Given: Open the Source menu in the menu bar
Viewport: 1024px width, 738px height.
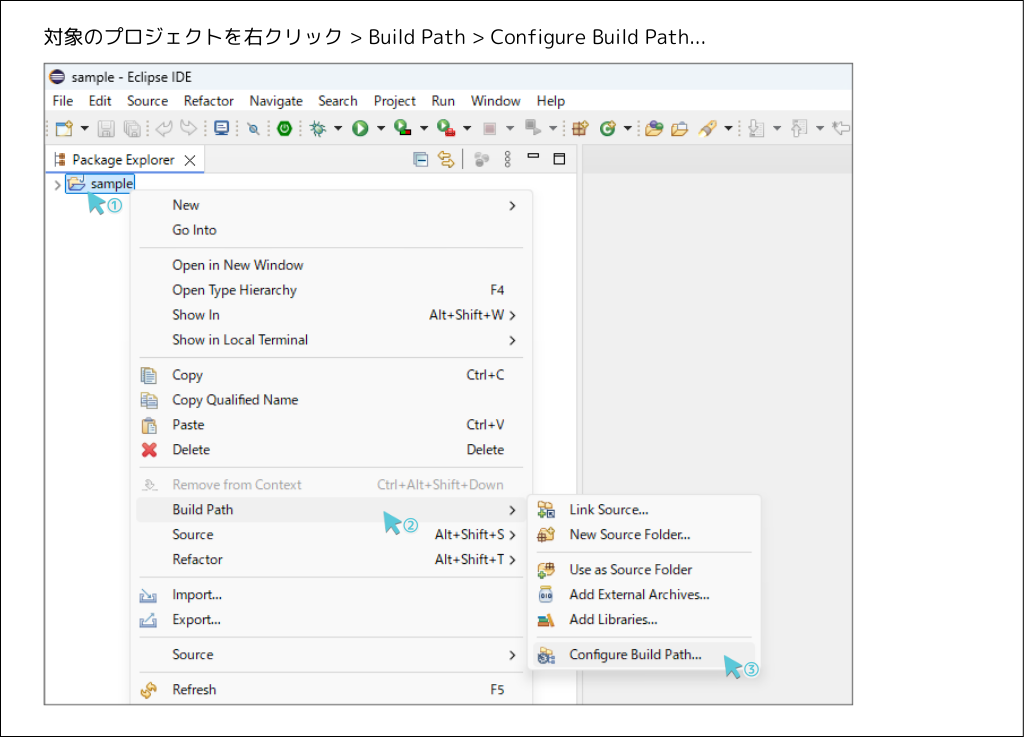Looking at the screenshot, I should tap(148, 101).
